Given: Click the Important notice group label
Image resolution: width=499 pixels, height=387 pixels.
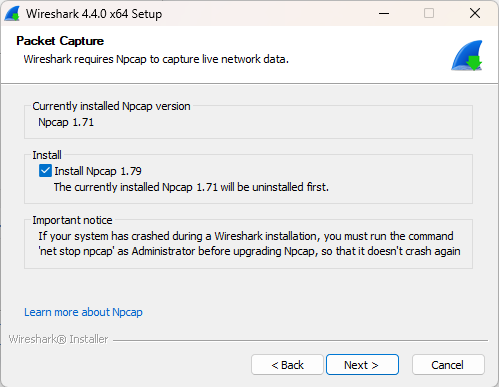Looking at the screenshot, I should [72, 220].
